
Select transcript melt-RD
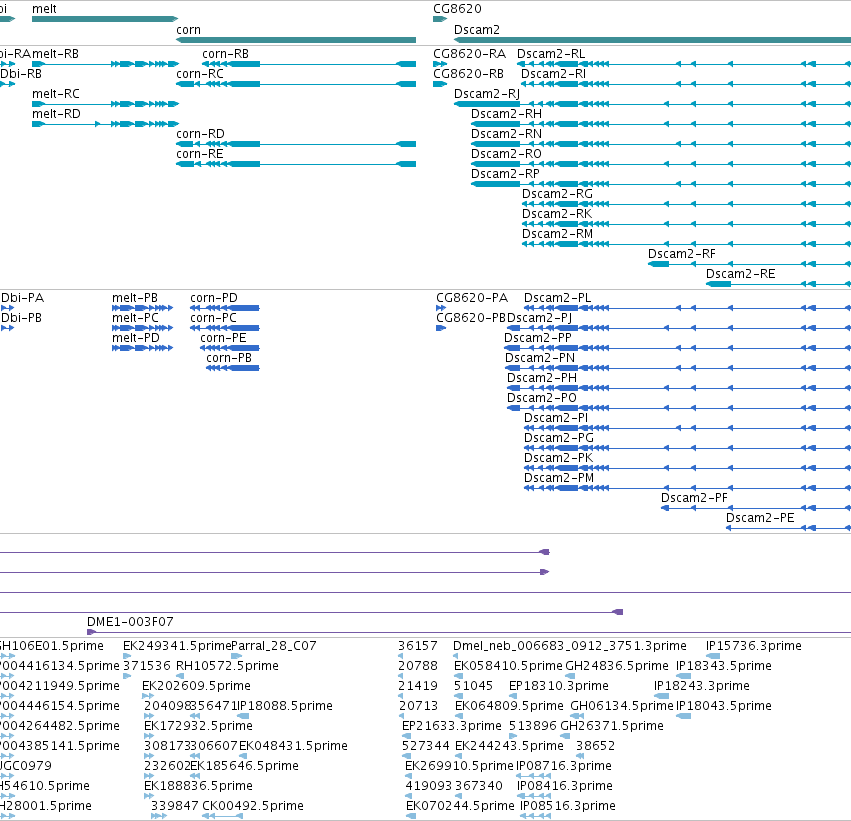(105, 124)
